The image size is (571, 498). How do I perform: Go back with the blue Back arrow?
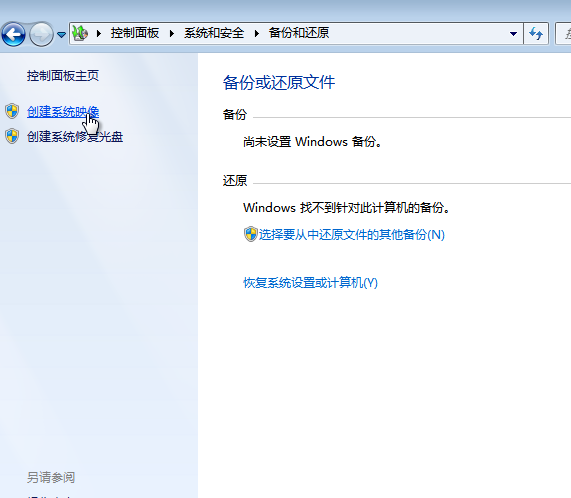(x=13, y=34)
